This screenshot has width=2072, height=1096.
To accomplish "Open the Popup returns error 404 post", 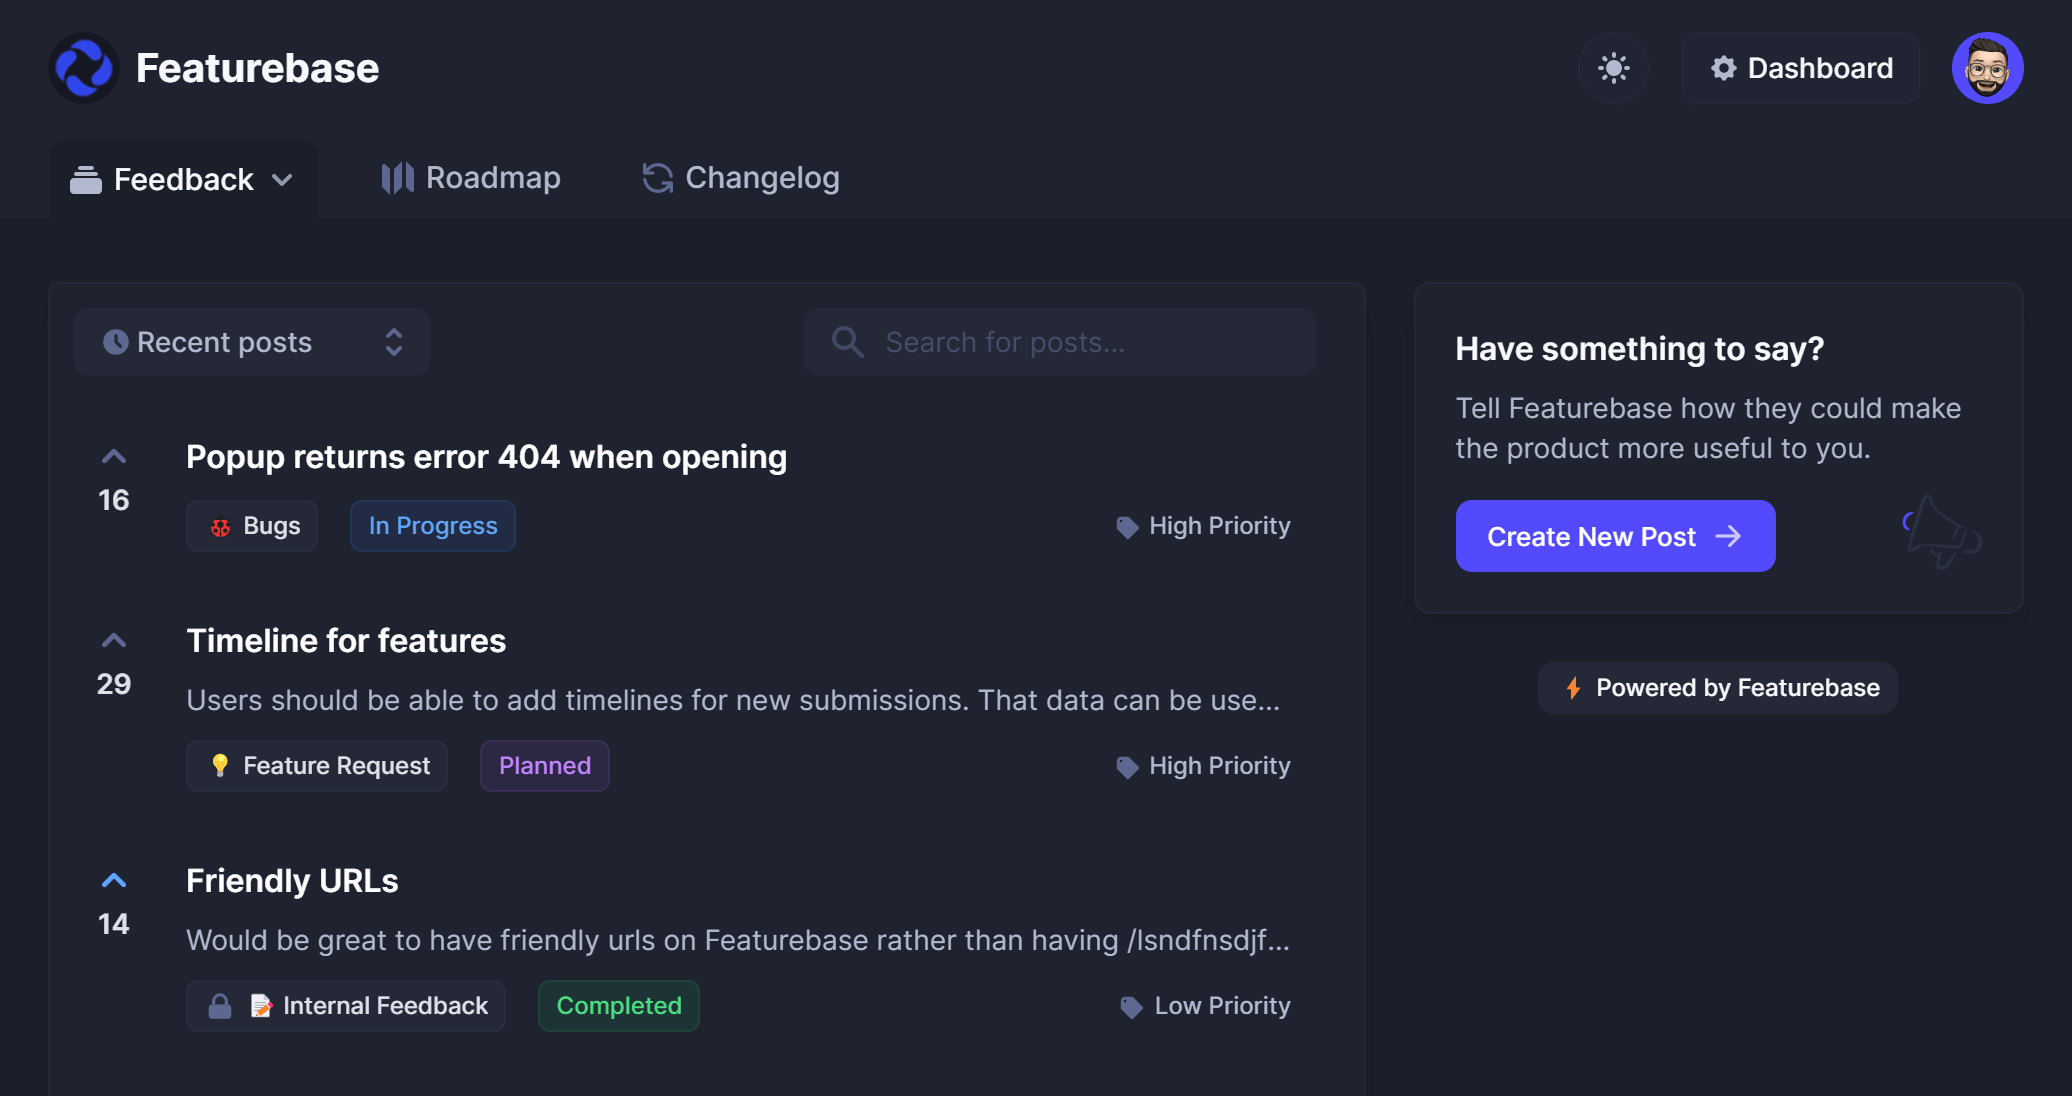I will pos(486,457).
